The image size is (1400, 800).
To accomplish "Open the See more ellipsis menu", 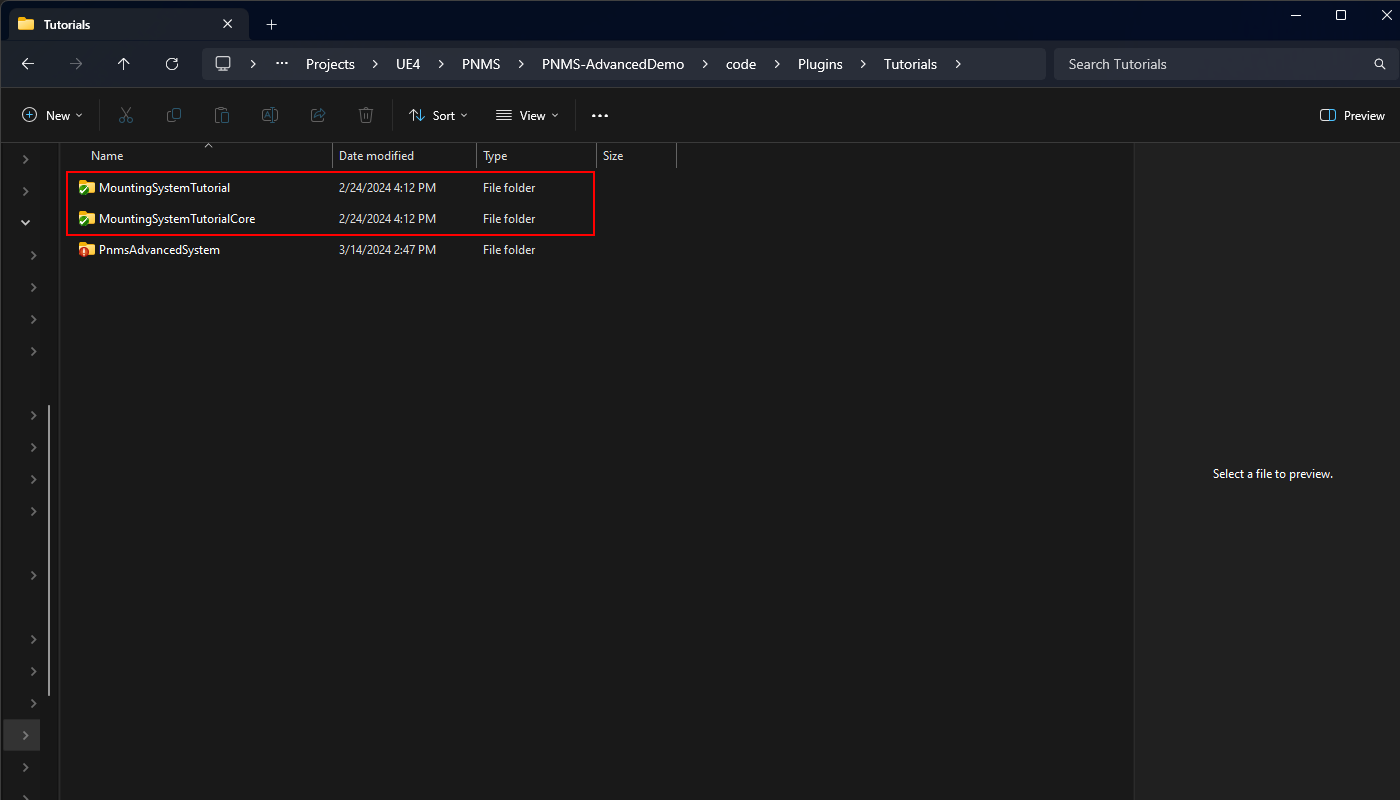I will tap(600, 116).
